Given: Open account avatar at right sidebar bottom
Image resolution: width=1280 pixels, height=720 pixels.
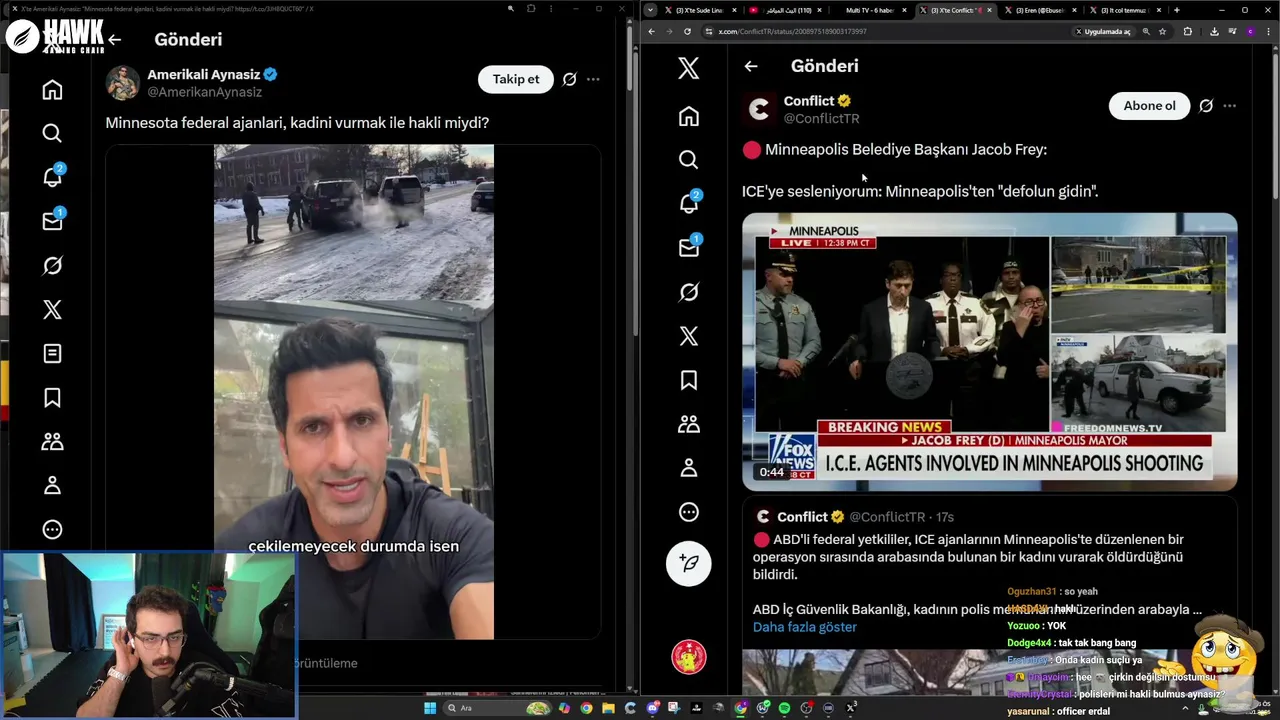Looking at the screenshot, I should [688, 657].
